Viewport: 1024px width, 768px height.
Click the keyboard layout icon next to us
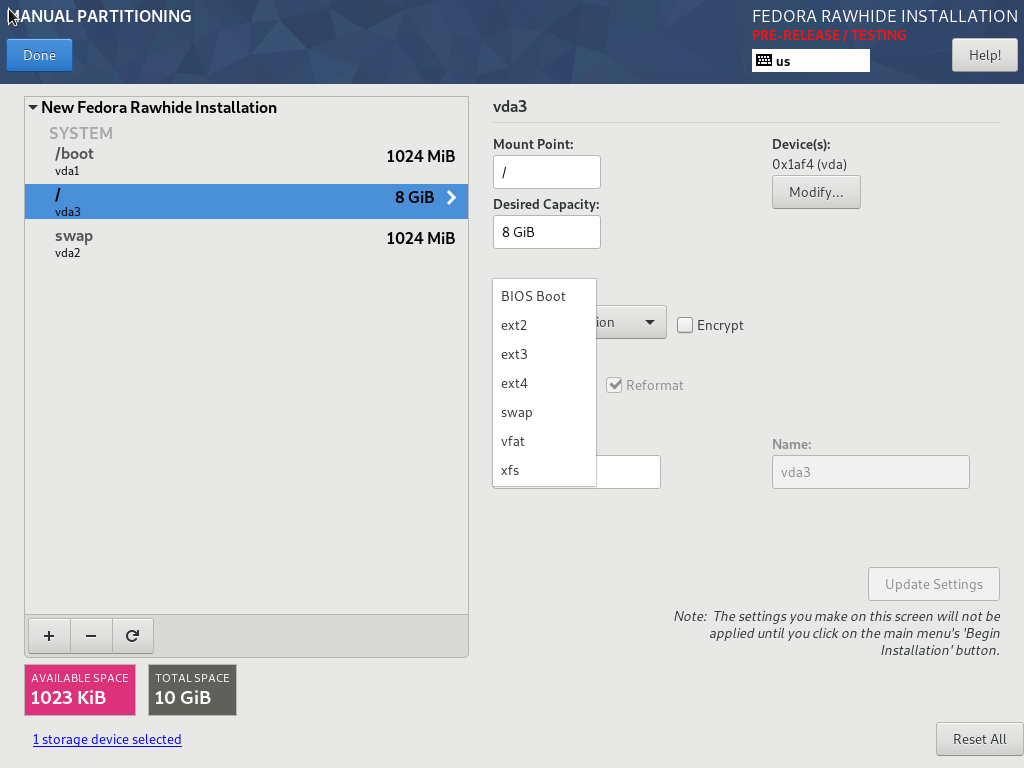(x=764, y=61)
